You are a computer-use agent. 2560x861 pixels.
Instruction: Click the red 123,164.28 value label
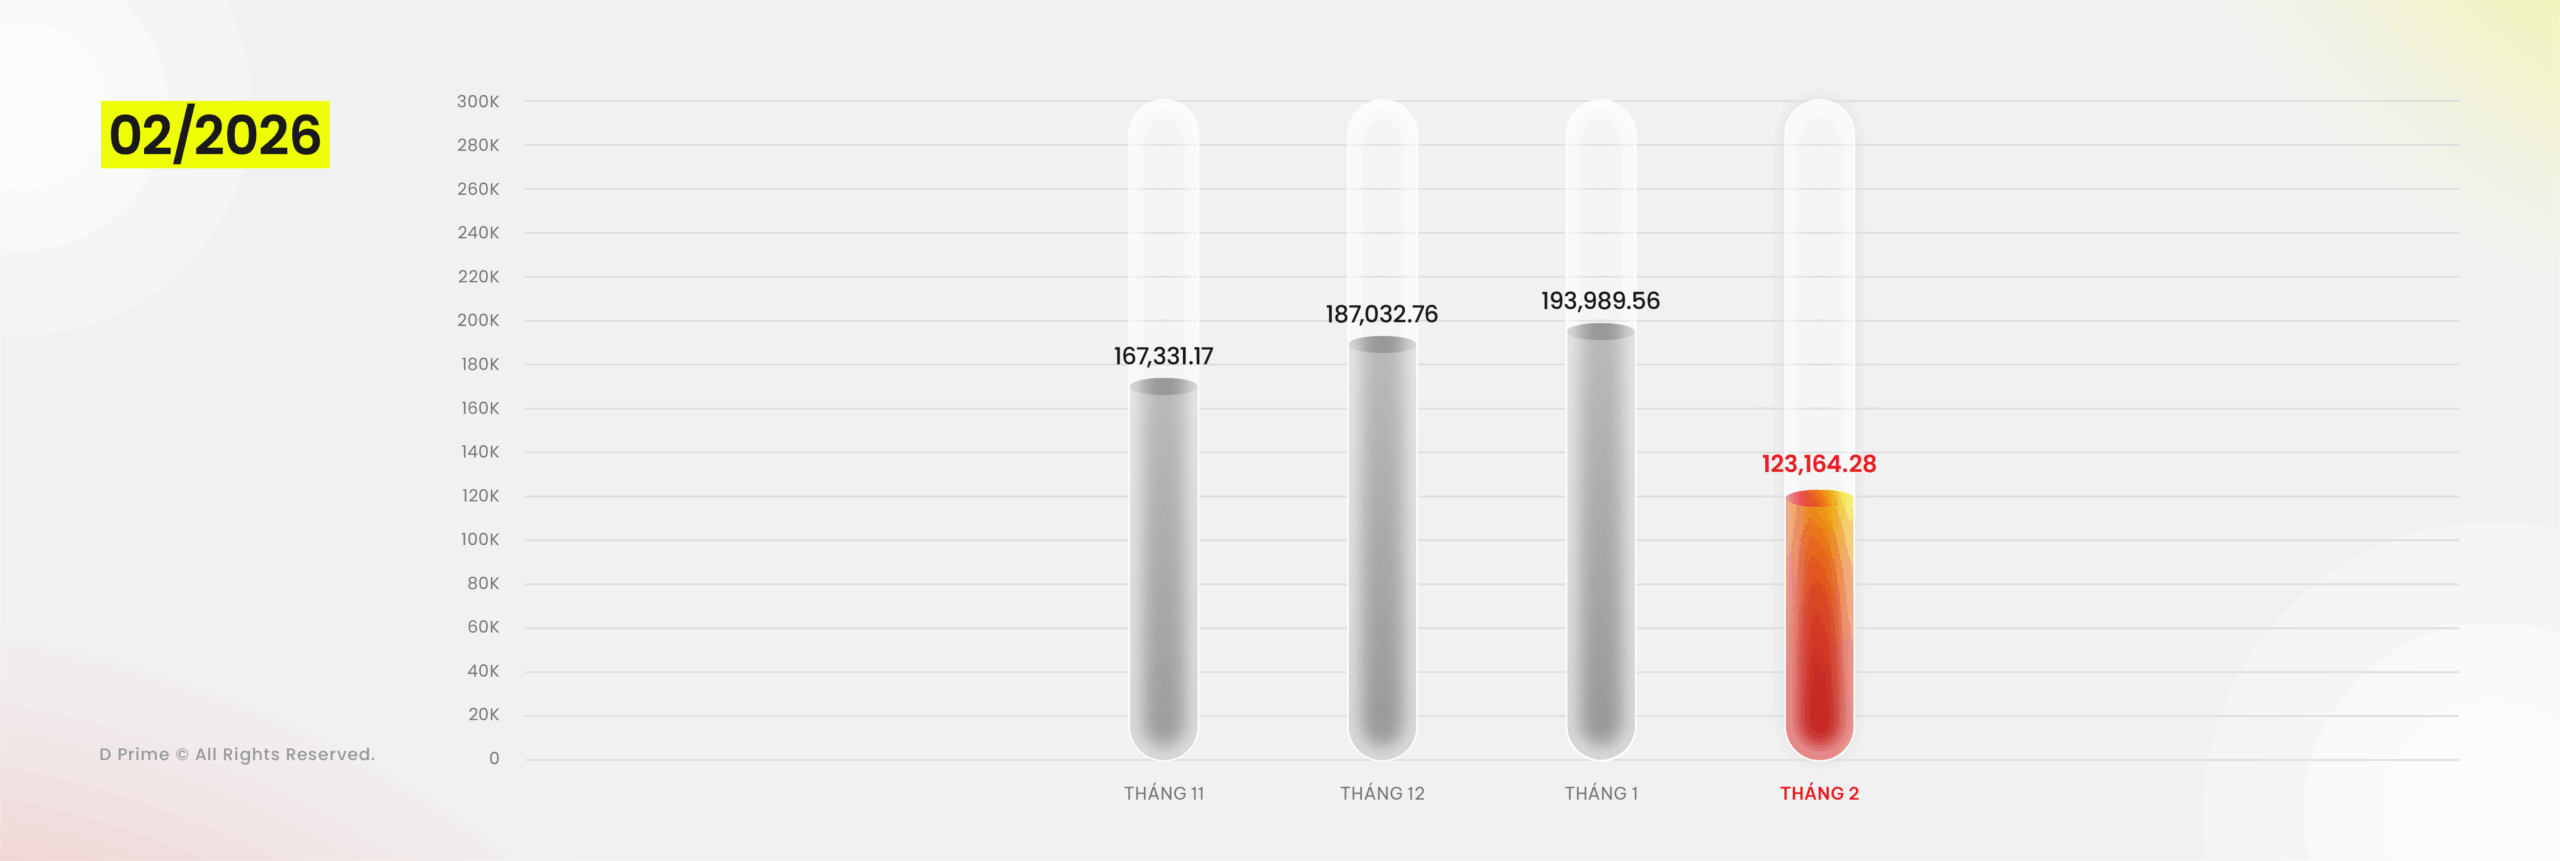[1819, 464]
